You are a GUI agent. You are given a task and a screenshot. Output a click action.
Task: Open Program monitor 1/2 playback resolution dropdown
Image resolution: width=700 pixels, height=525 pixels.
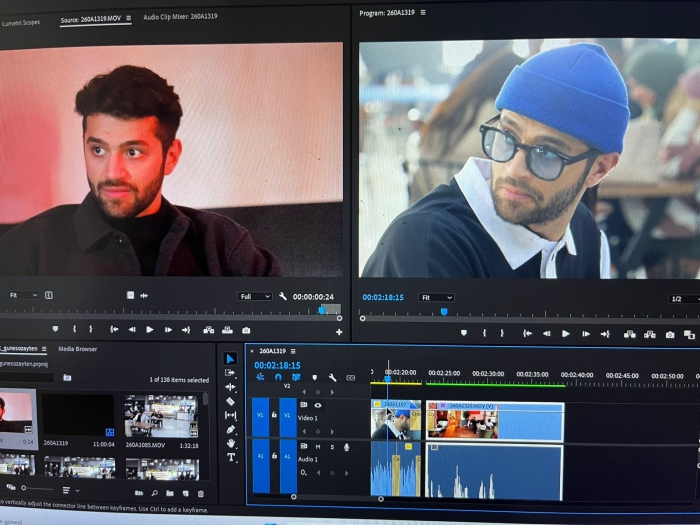(x=684, y=299)
